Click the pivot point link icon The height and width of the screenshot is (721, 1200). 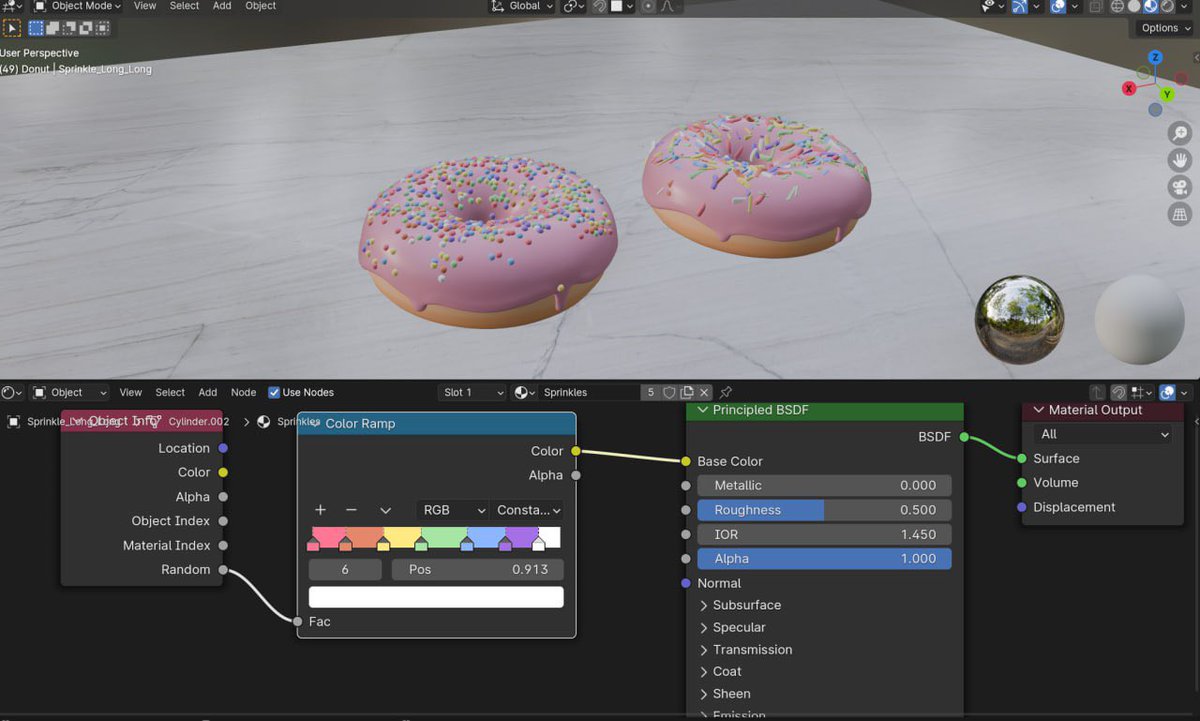(x=573, y=6)
